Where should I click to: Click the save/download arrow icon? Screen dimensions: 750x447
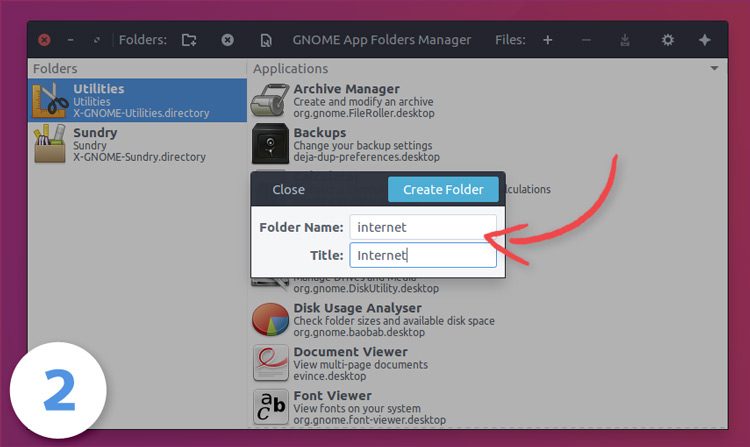coord(625,40)
